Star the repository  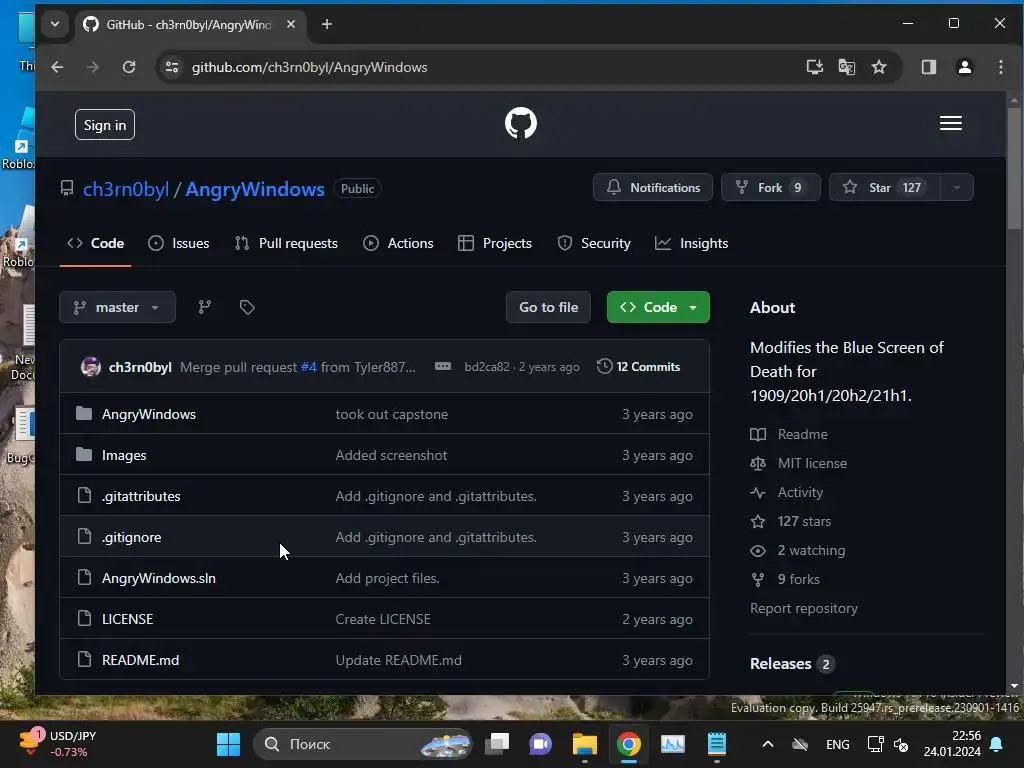pyautogui.click(x=884, y=187)
